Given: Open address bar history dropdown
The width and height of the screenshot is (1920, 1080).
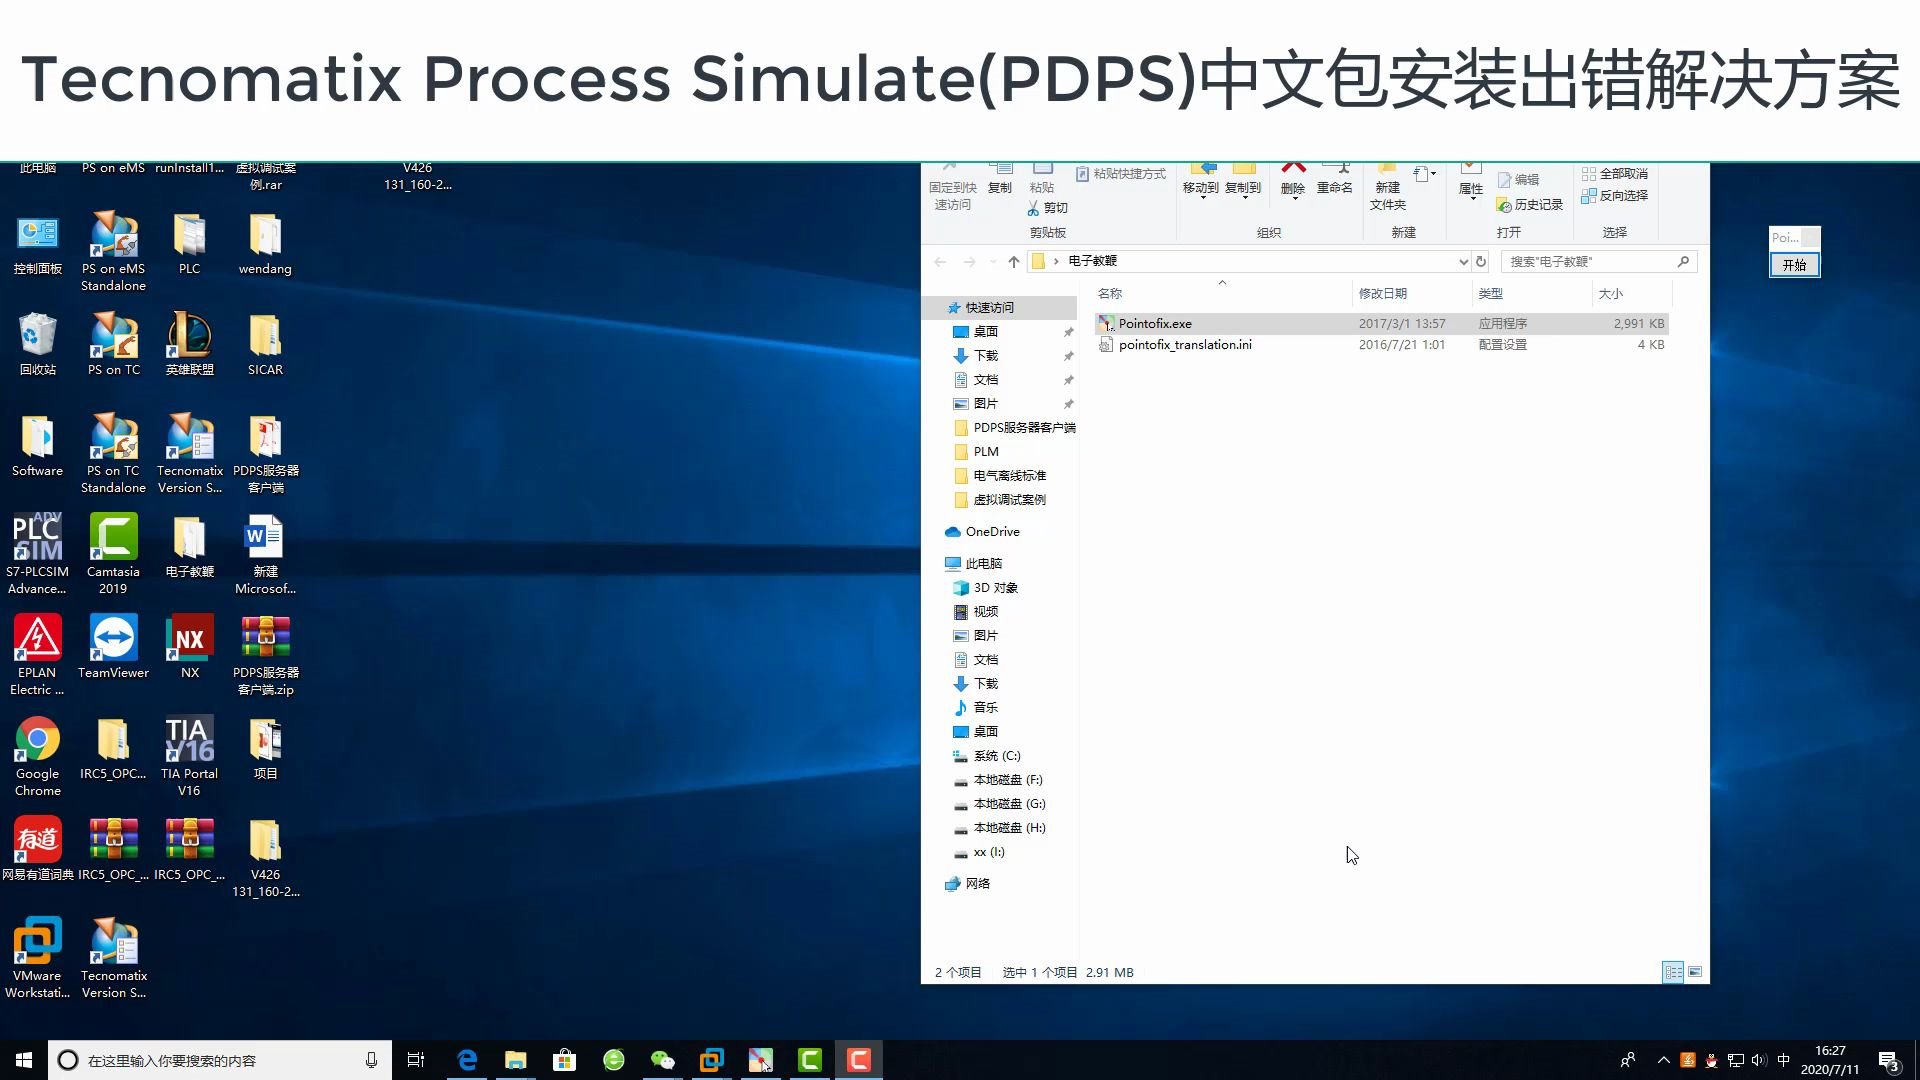Looking at the screenshot, I should click(1463, 262).
